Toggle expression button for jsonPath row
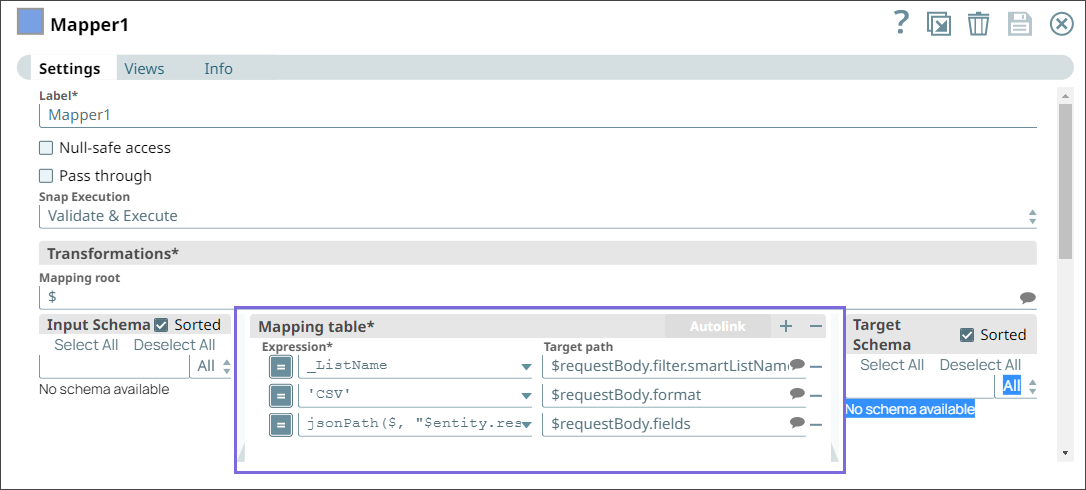Screen dimensions: 1086x490 point(281,424)
